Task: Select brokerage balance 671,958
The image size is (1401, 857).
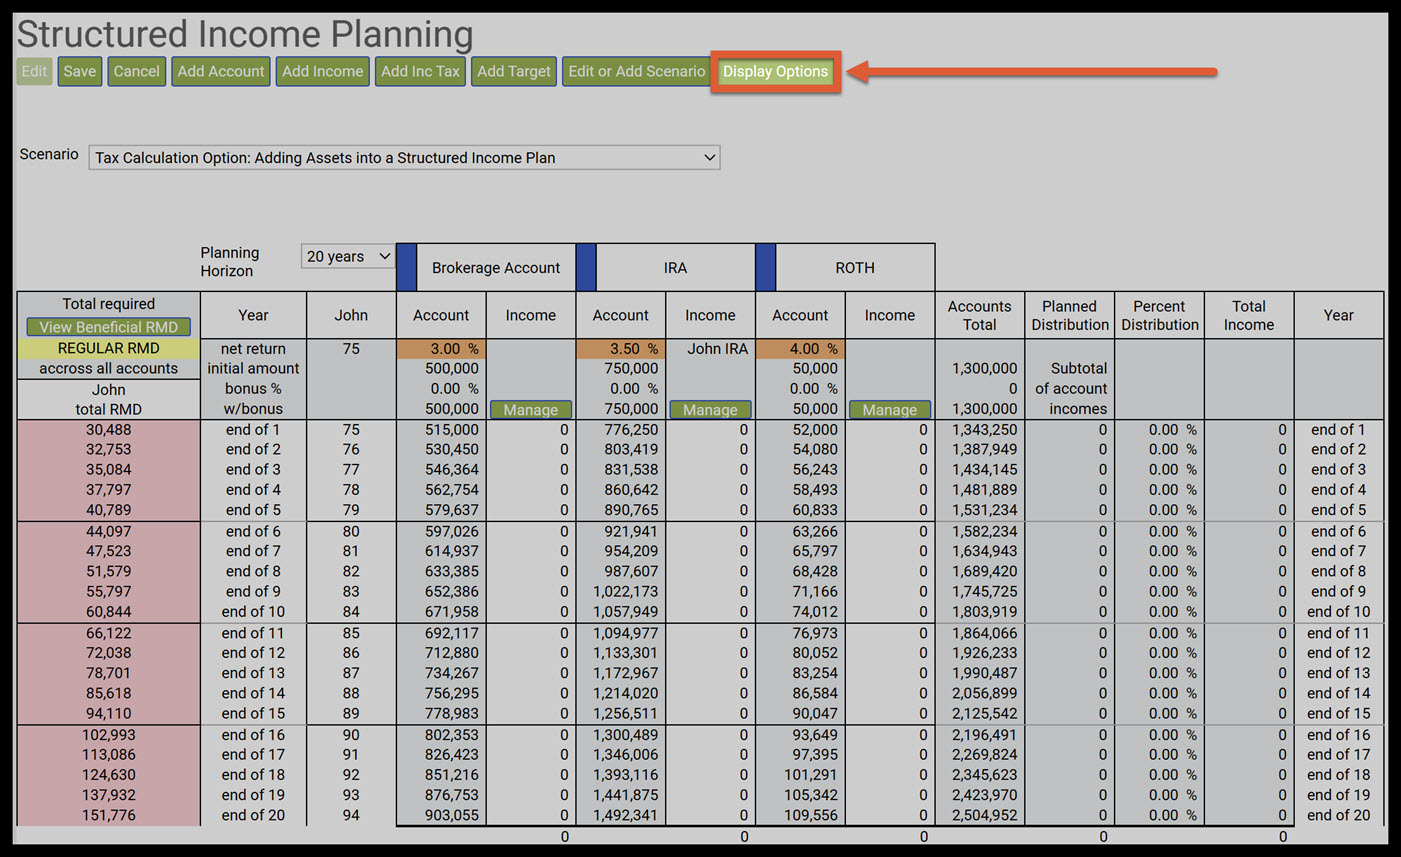Action: (x=452, y=612)
